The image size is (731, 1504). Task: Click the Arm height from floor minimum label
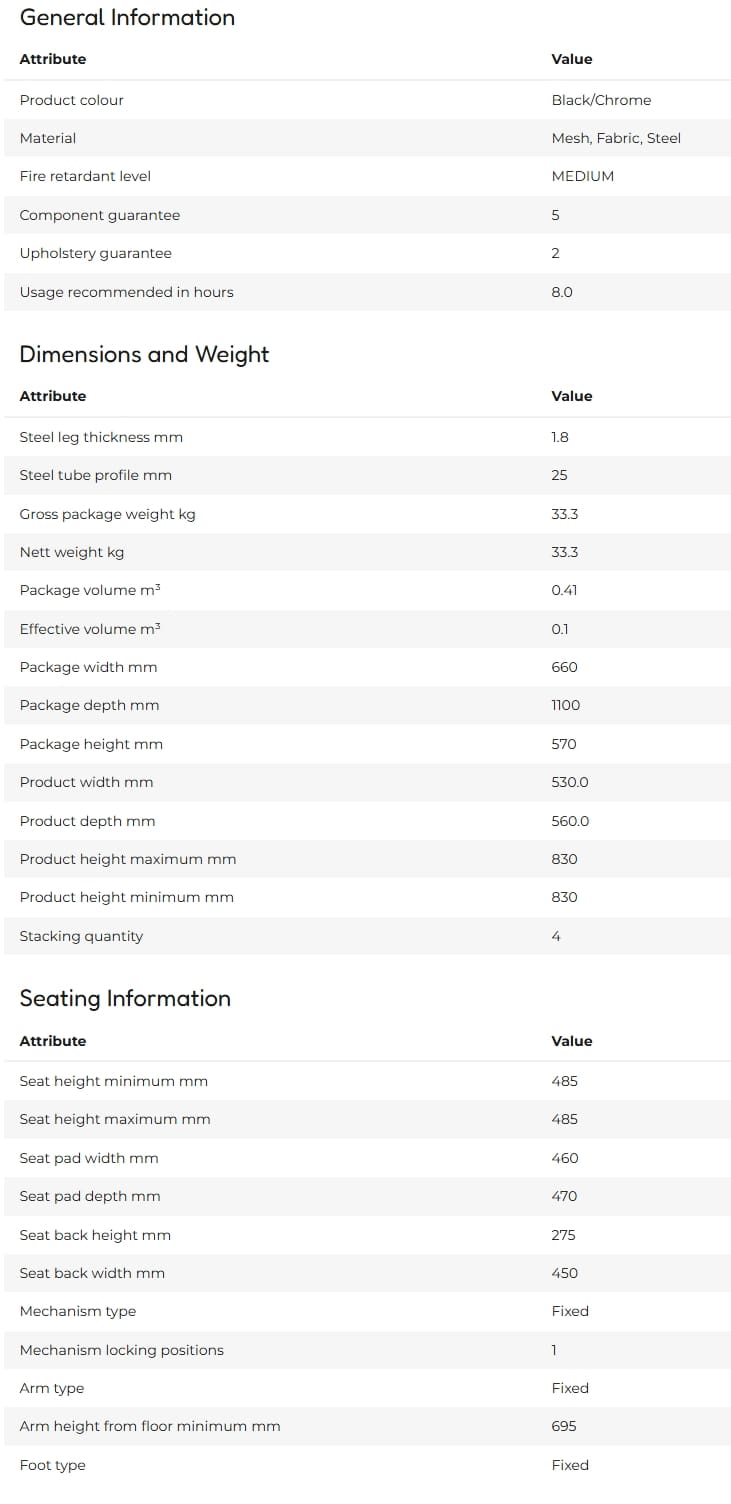tap(150, 1426)
